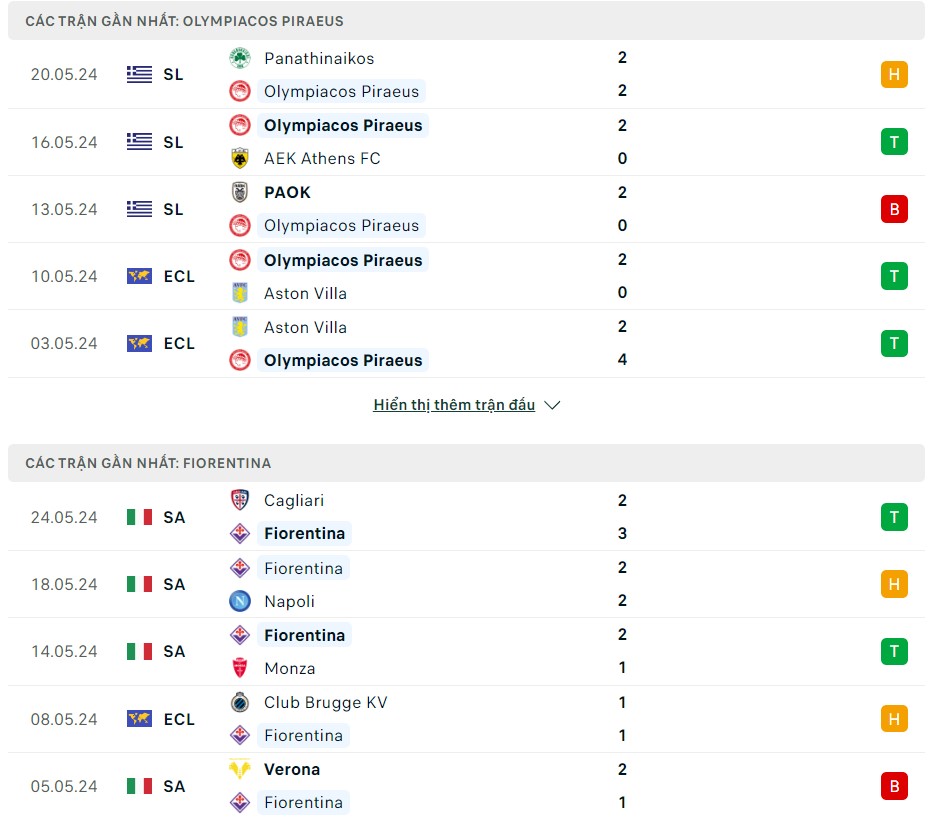Toggle the yellow H badge on Fiorentina-Napoli
This screenshot has width=929, height=817.
894,584
